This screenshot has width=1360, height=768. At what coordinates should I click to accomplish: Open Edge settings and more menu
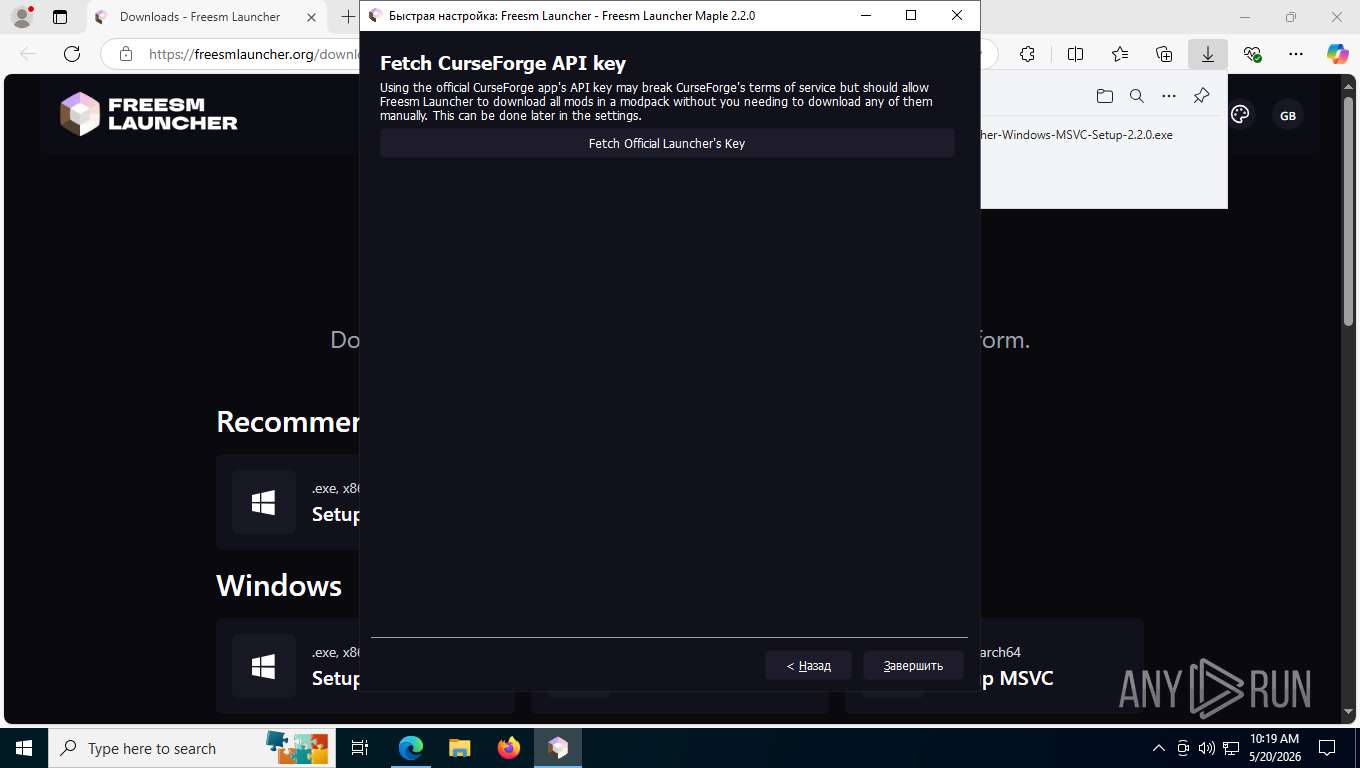1296,54
